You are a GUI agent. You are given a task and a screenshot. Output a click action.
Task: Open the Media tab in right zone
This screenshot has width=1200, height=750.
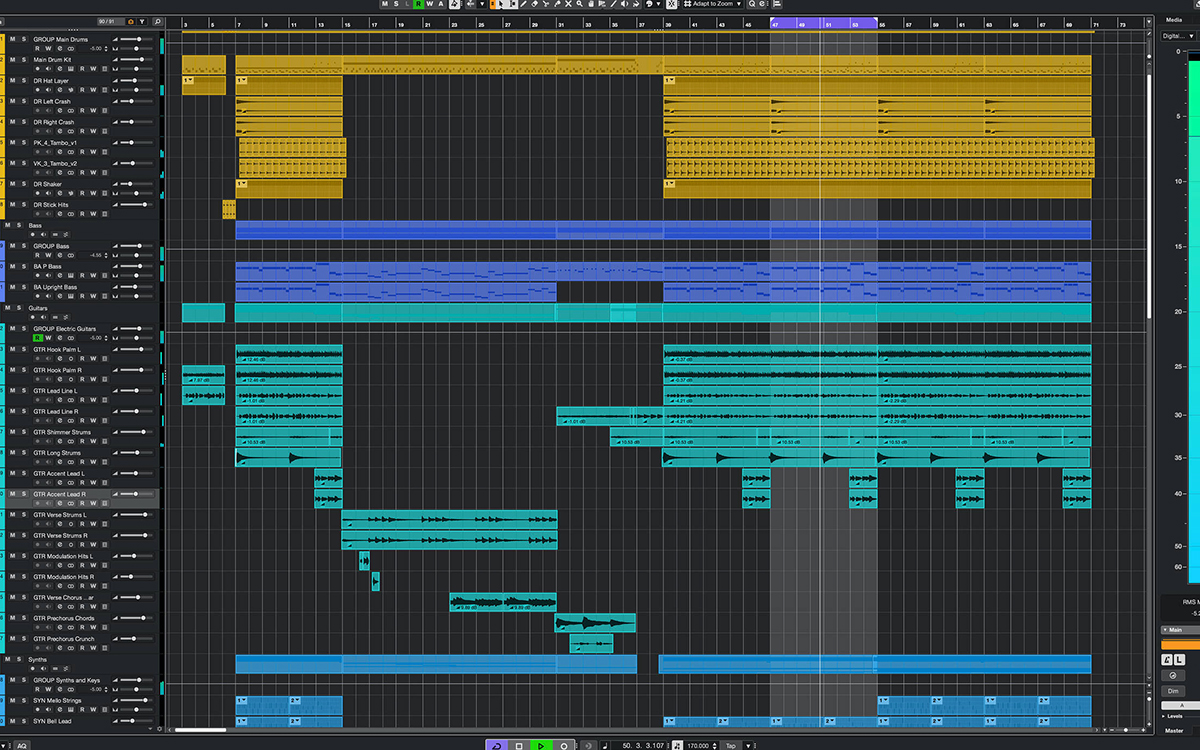point(1172,18)
